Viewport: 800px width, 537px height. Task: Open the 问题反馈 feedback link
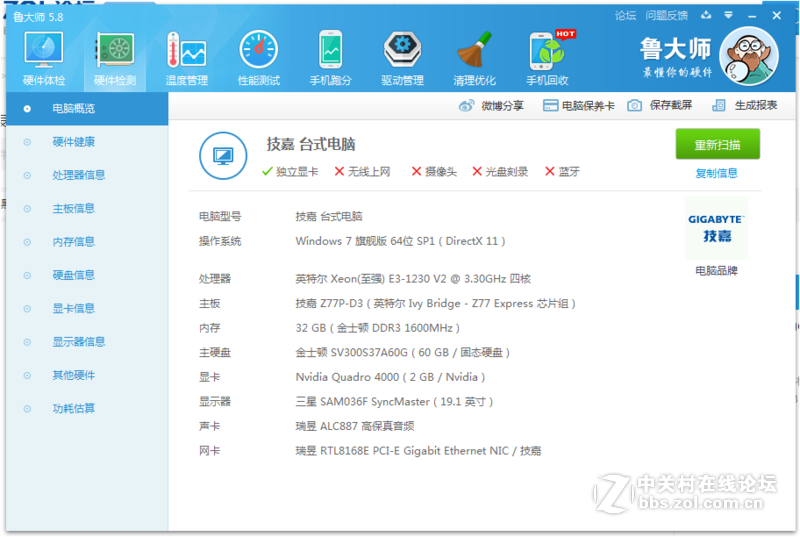666,16
